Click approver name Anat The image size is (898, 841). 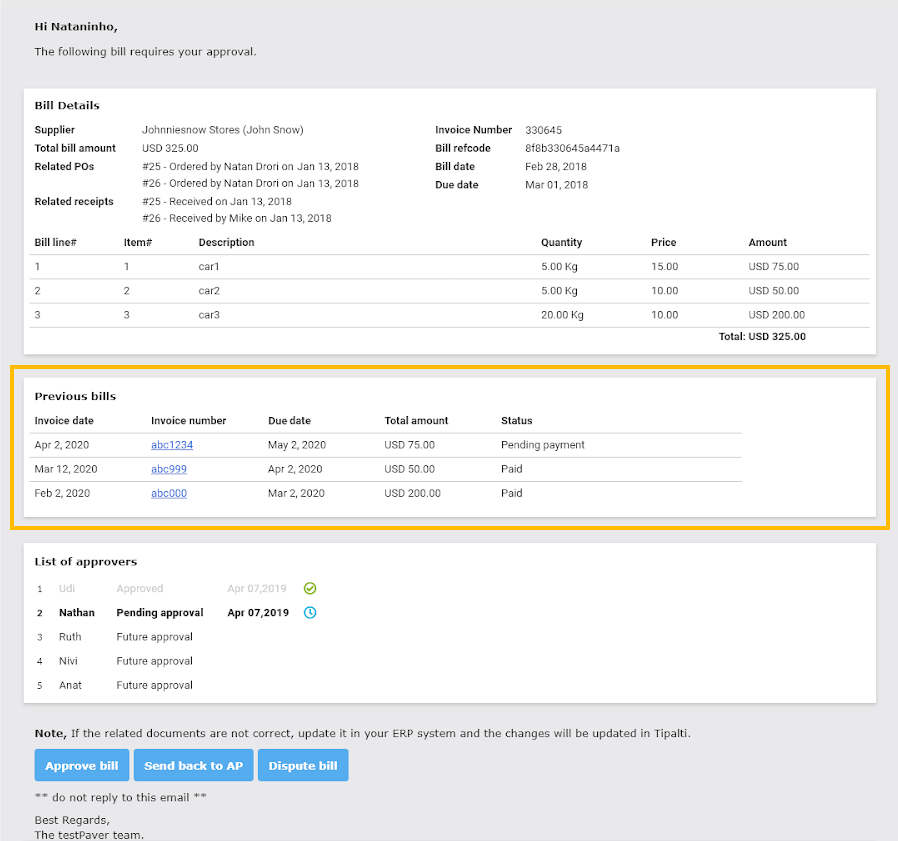tap(70, 685)
